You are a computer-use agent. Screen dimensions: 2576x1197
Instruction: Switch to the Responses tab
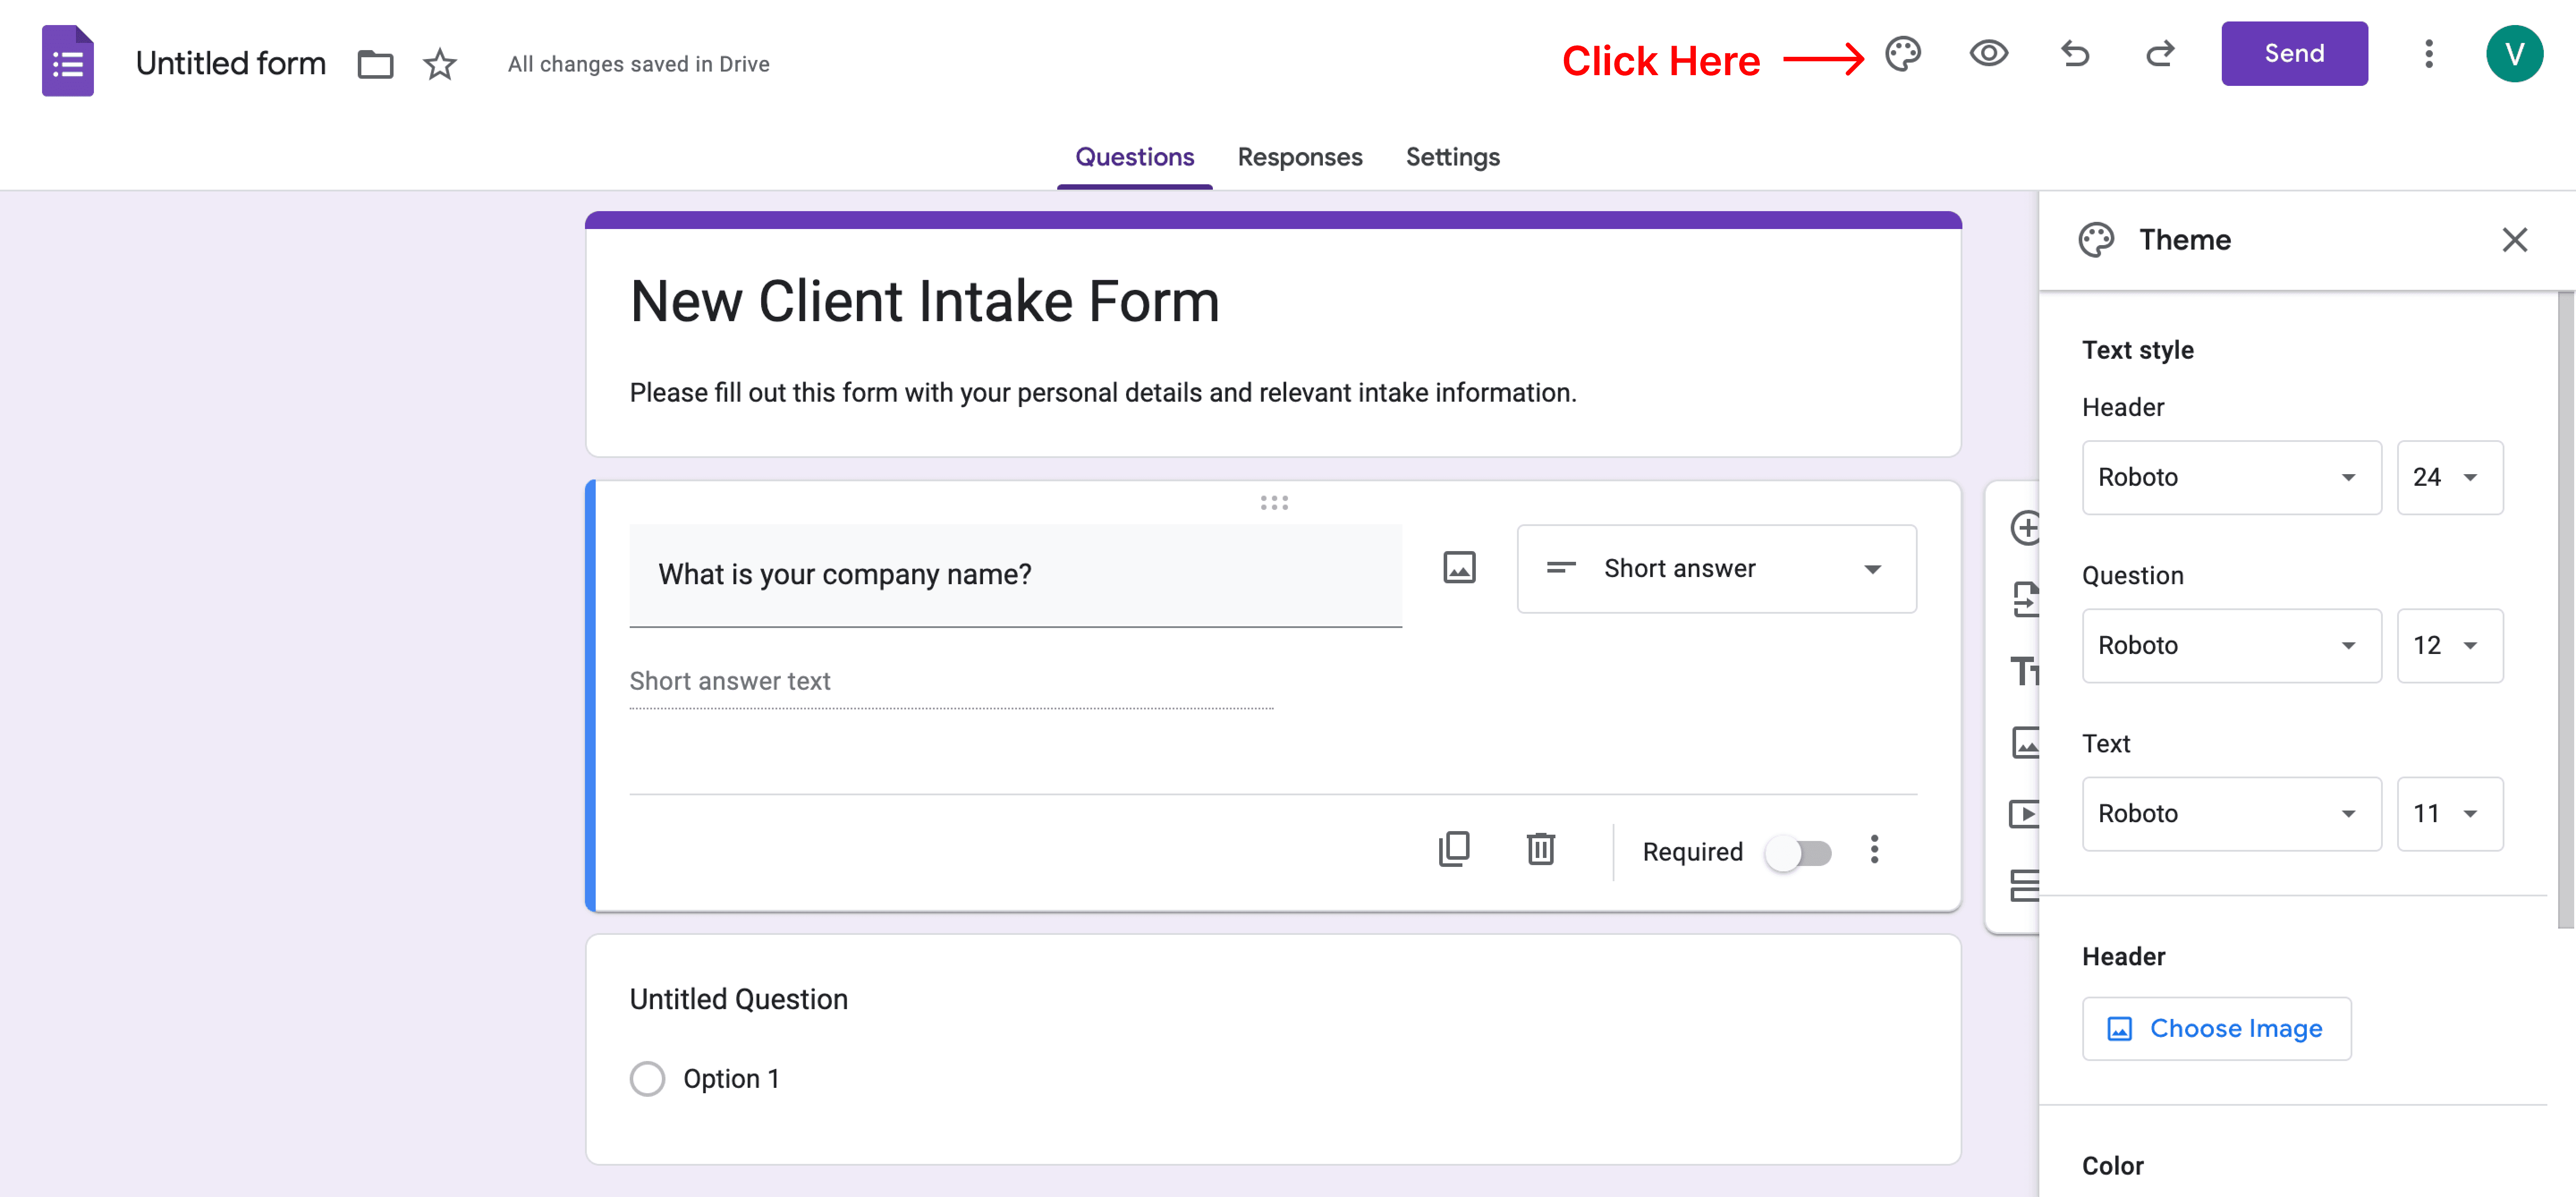[x=1299, y=157]
